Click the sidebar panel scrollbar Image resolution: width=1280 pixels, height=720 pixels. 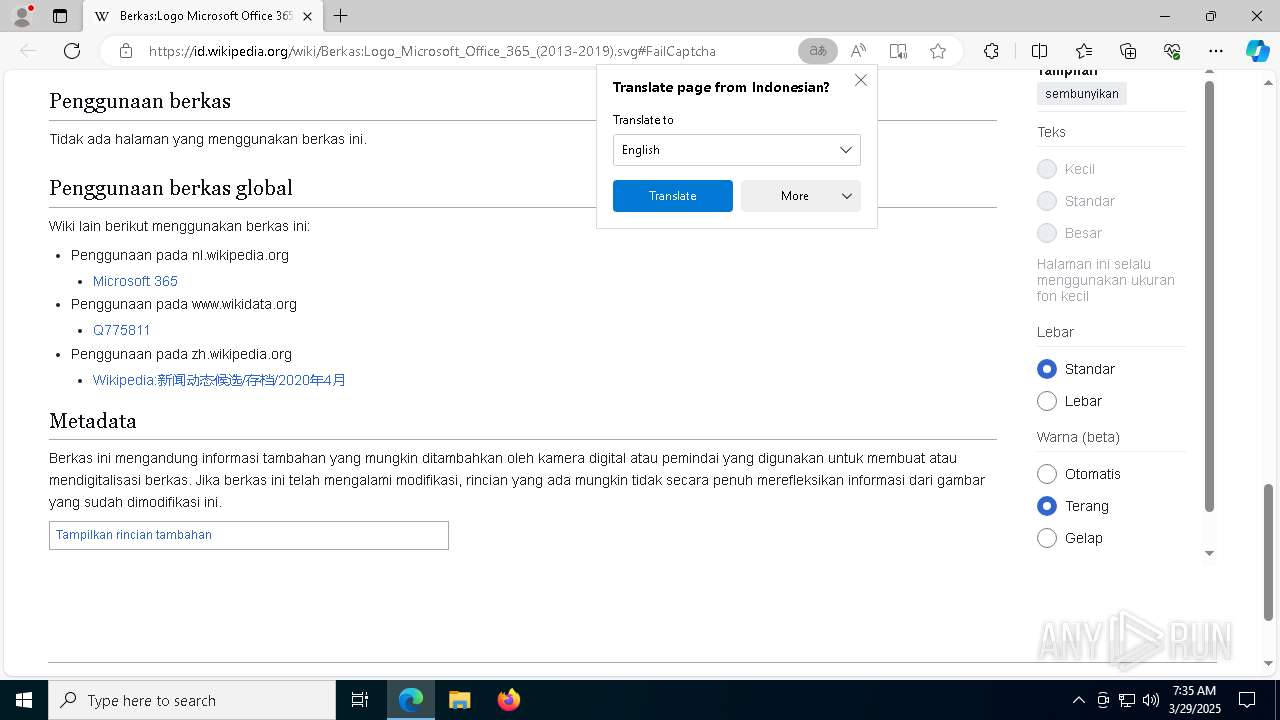pos(1209,296)
